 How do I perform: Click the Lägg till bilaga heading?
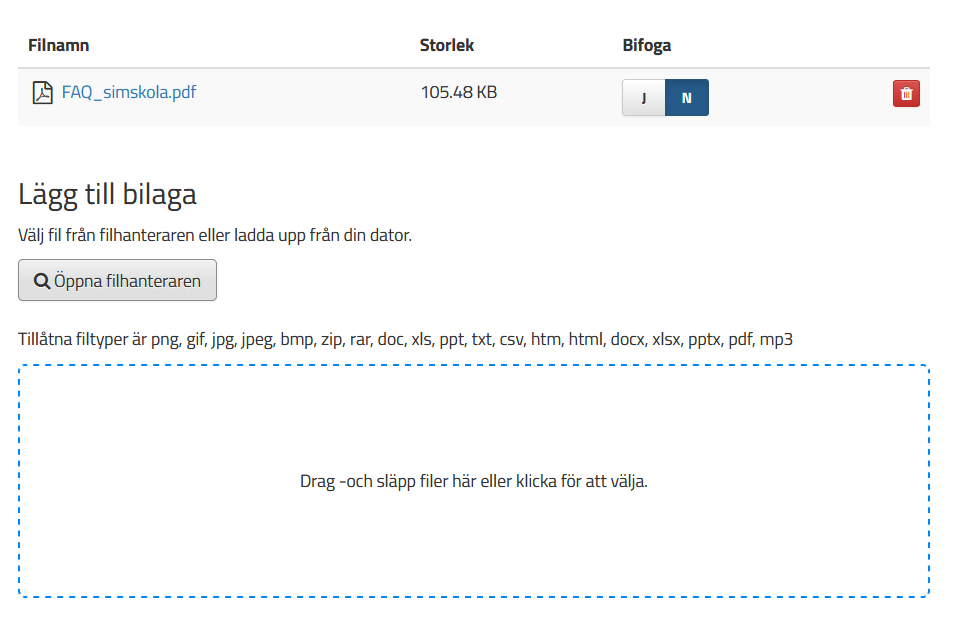coord(107,195)
